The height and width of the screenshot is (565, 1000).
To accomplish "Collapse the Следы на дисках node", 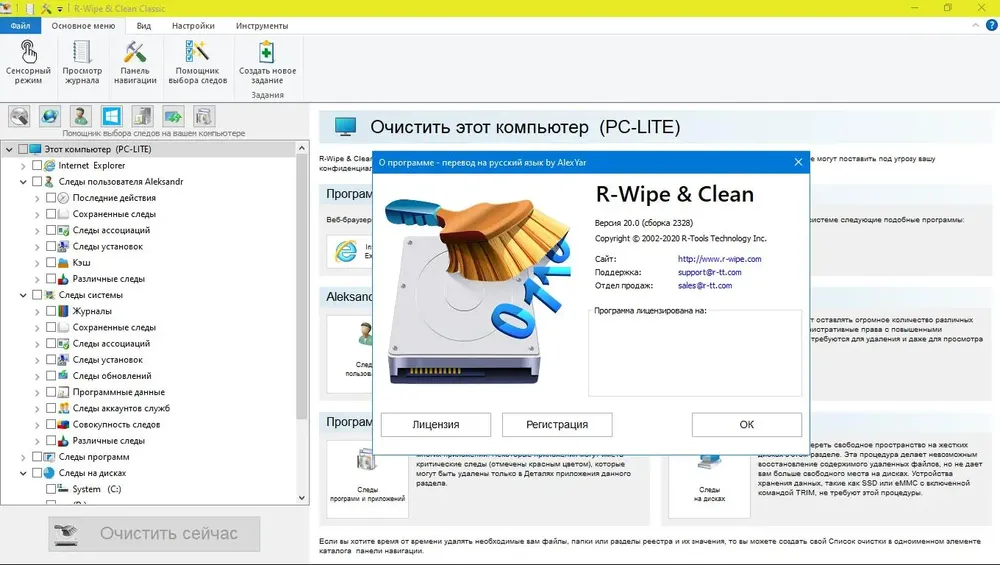I will click(23, 473).
